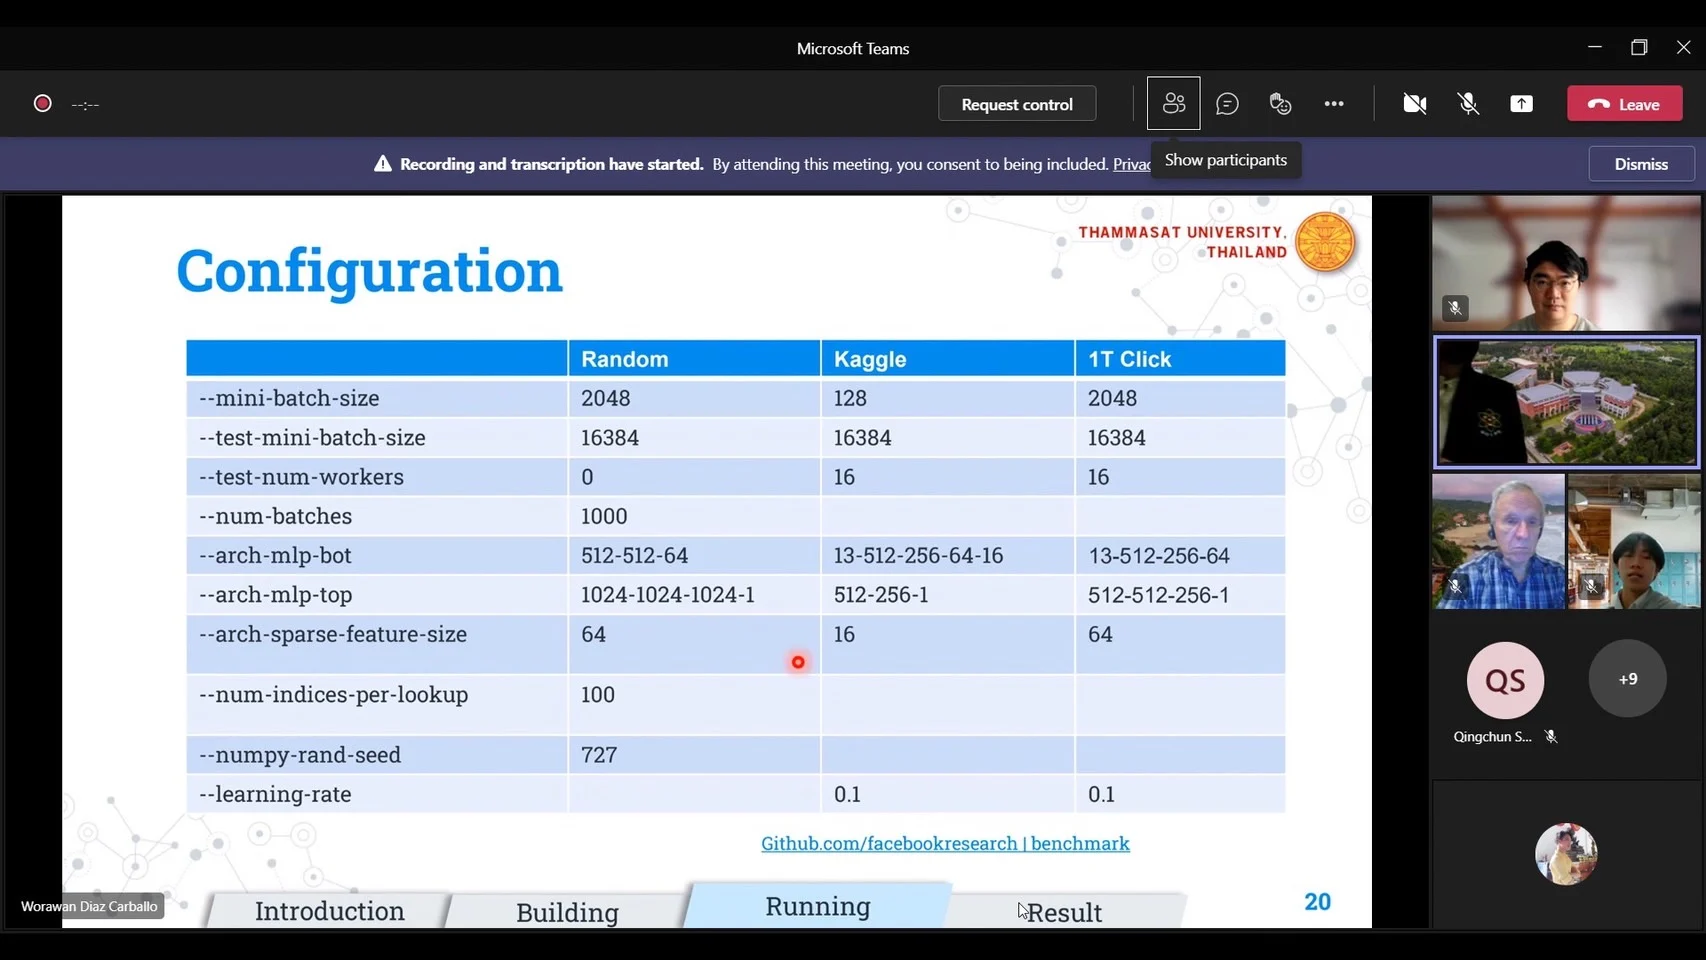Open the reactions and raise hand menu
1706x960 pixels.
[1280, 104]
